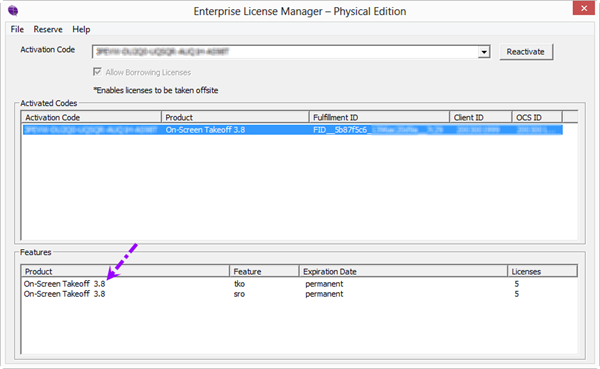Click the Expiration Date column header
The height and width of the screenshot is (369, 600).
pyautogui.click(x=403, y=271)
